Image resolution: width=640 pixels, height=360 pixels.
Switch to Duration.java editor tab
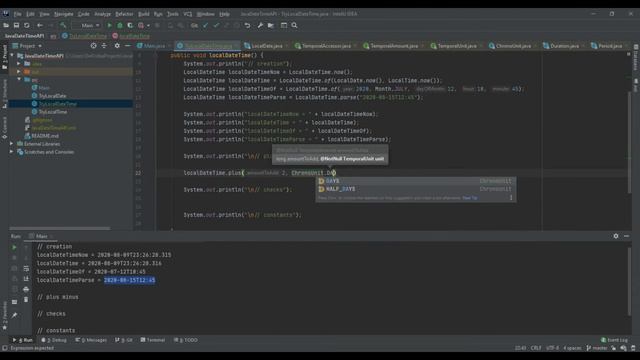click(564, 46)
